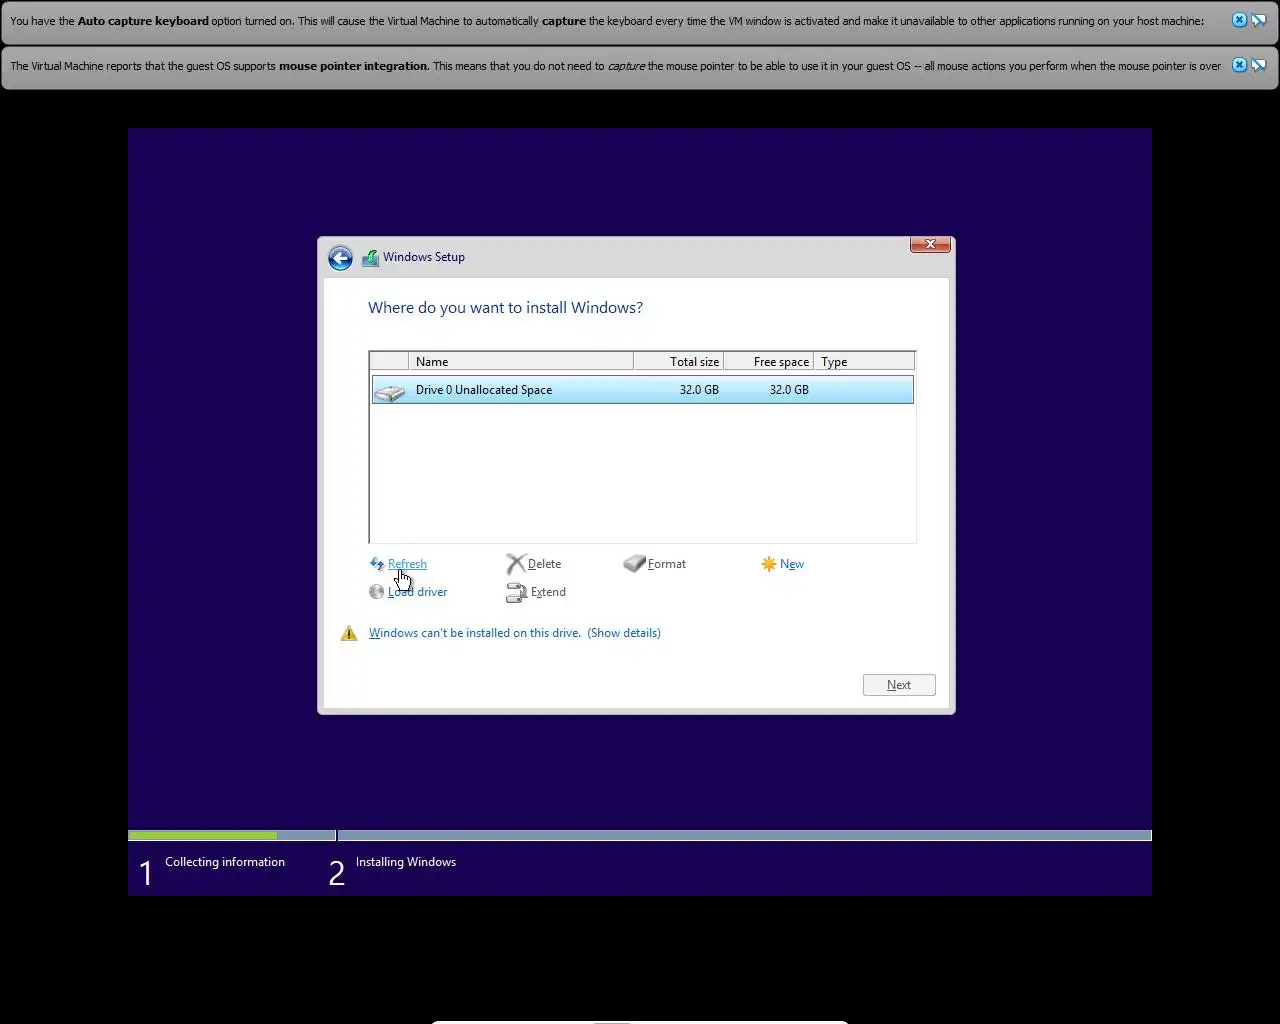Click the Format drive icon
Viewport: 1280px width, 1024px height.
[634, 564]
